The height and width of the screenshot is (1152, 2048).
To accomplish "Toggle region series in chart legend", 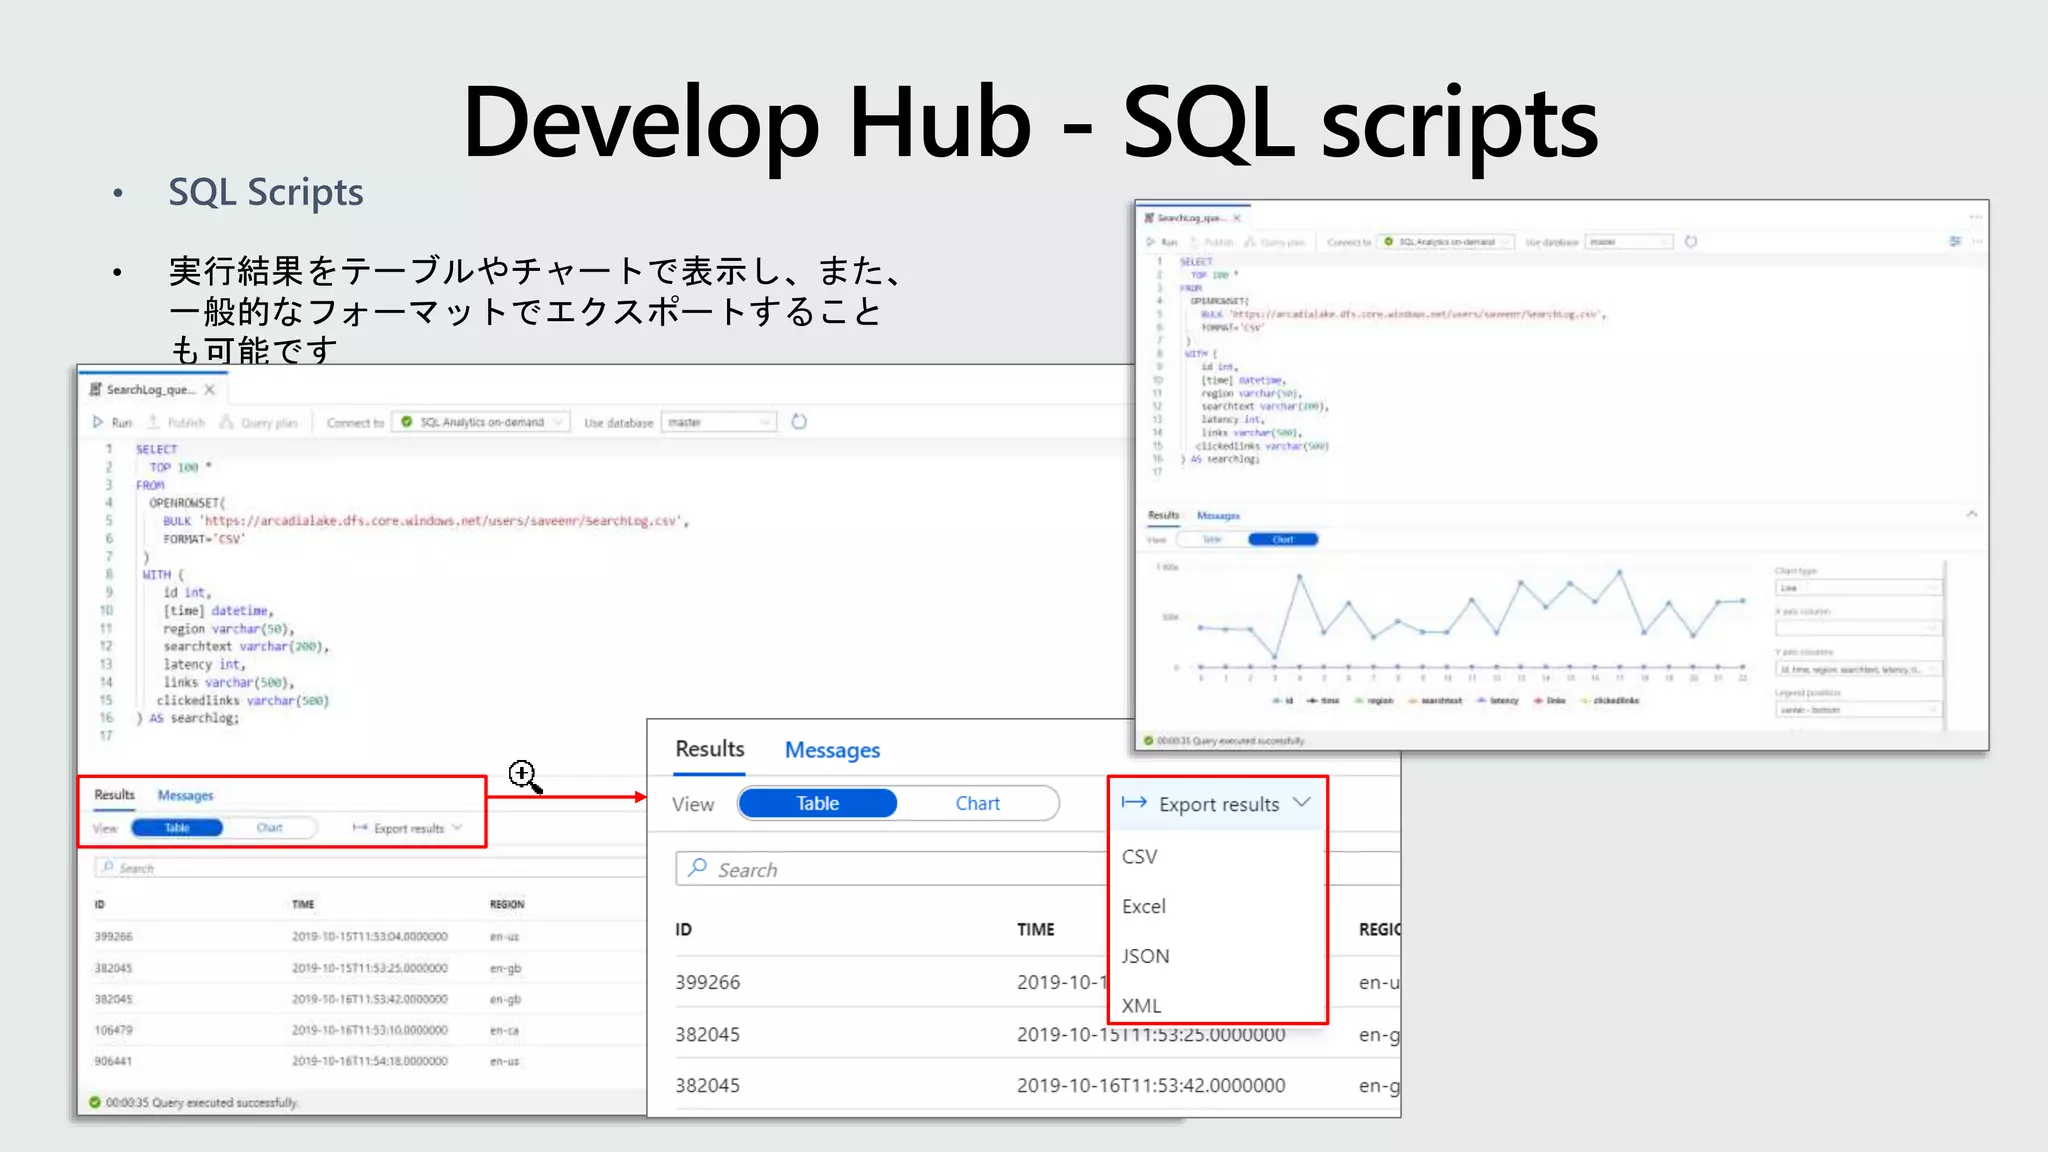I will pos(1373,701).
